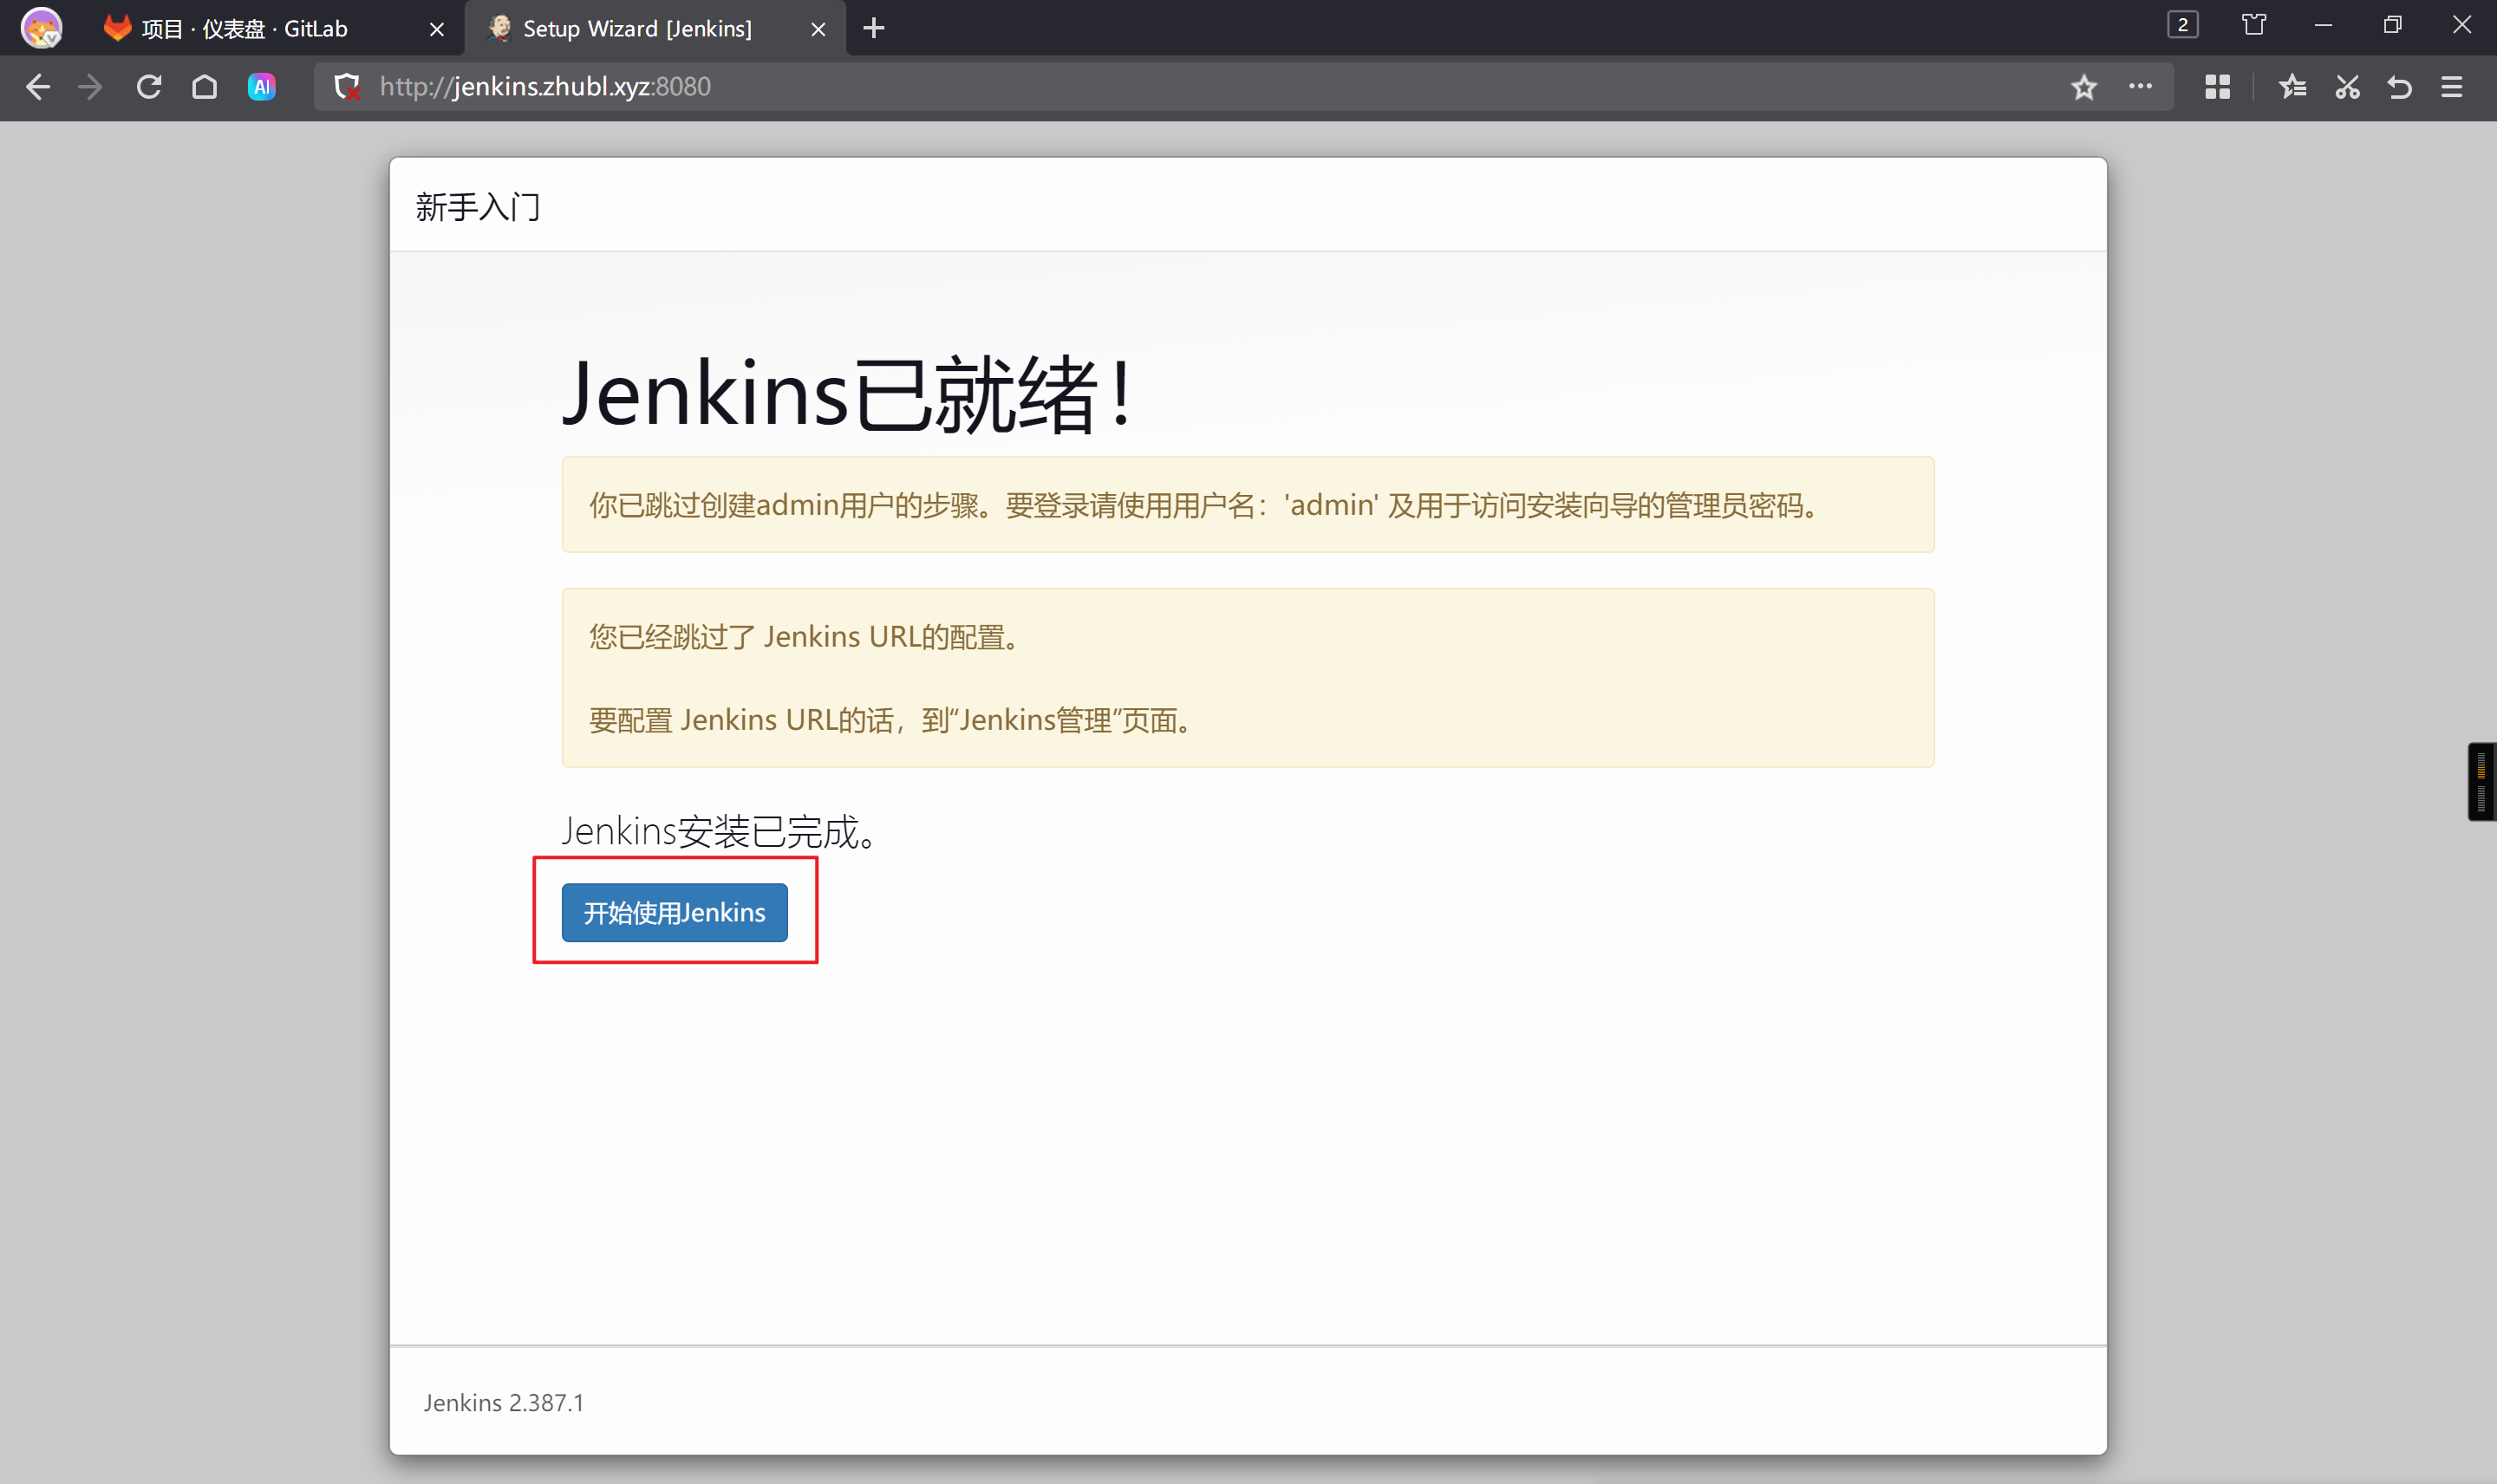Click the undo closed tab icon
This screenshot has width=2497, height=1484.
click(2399, 87)
